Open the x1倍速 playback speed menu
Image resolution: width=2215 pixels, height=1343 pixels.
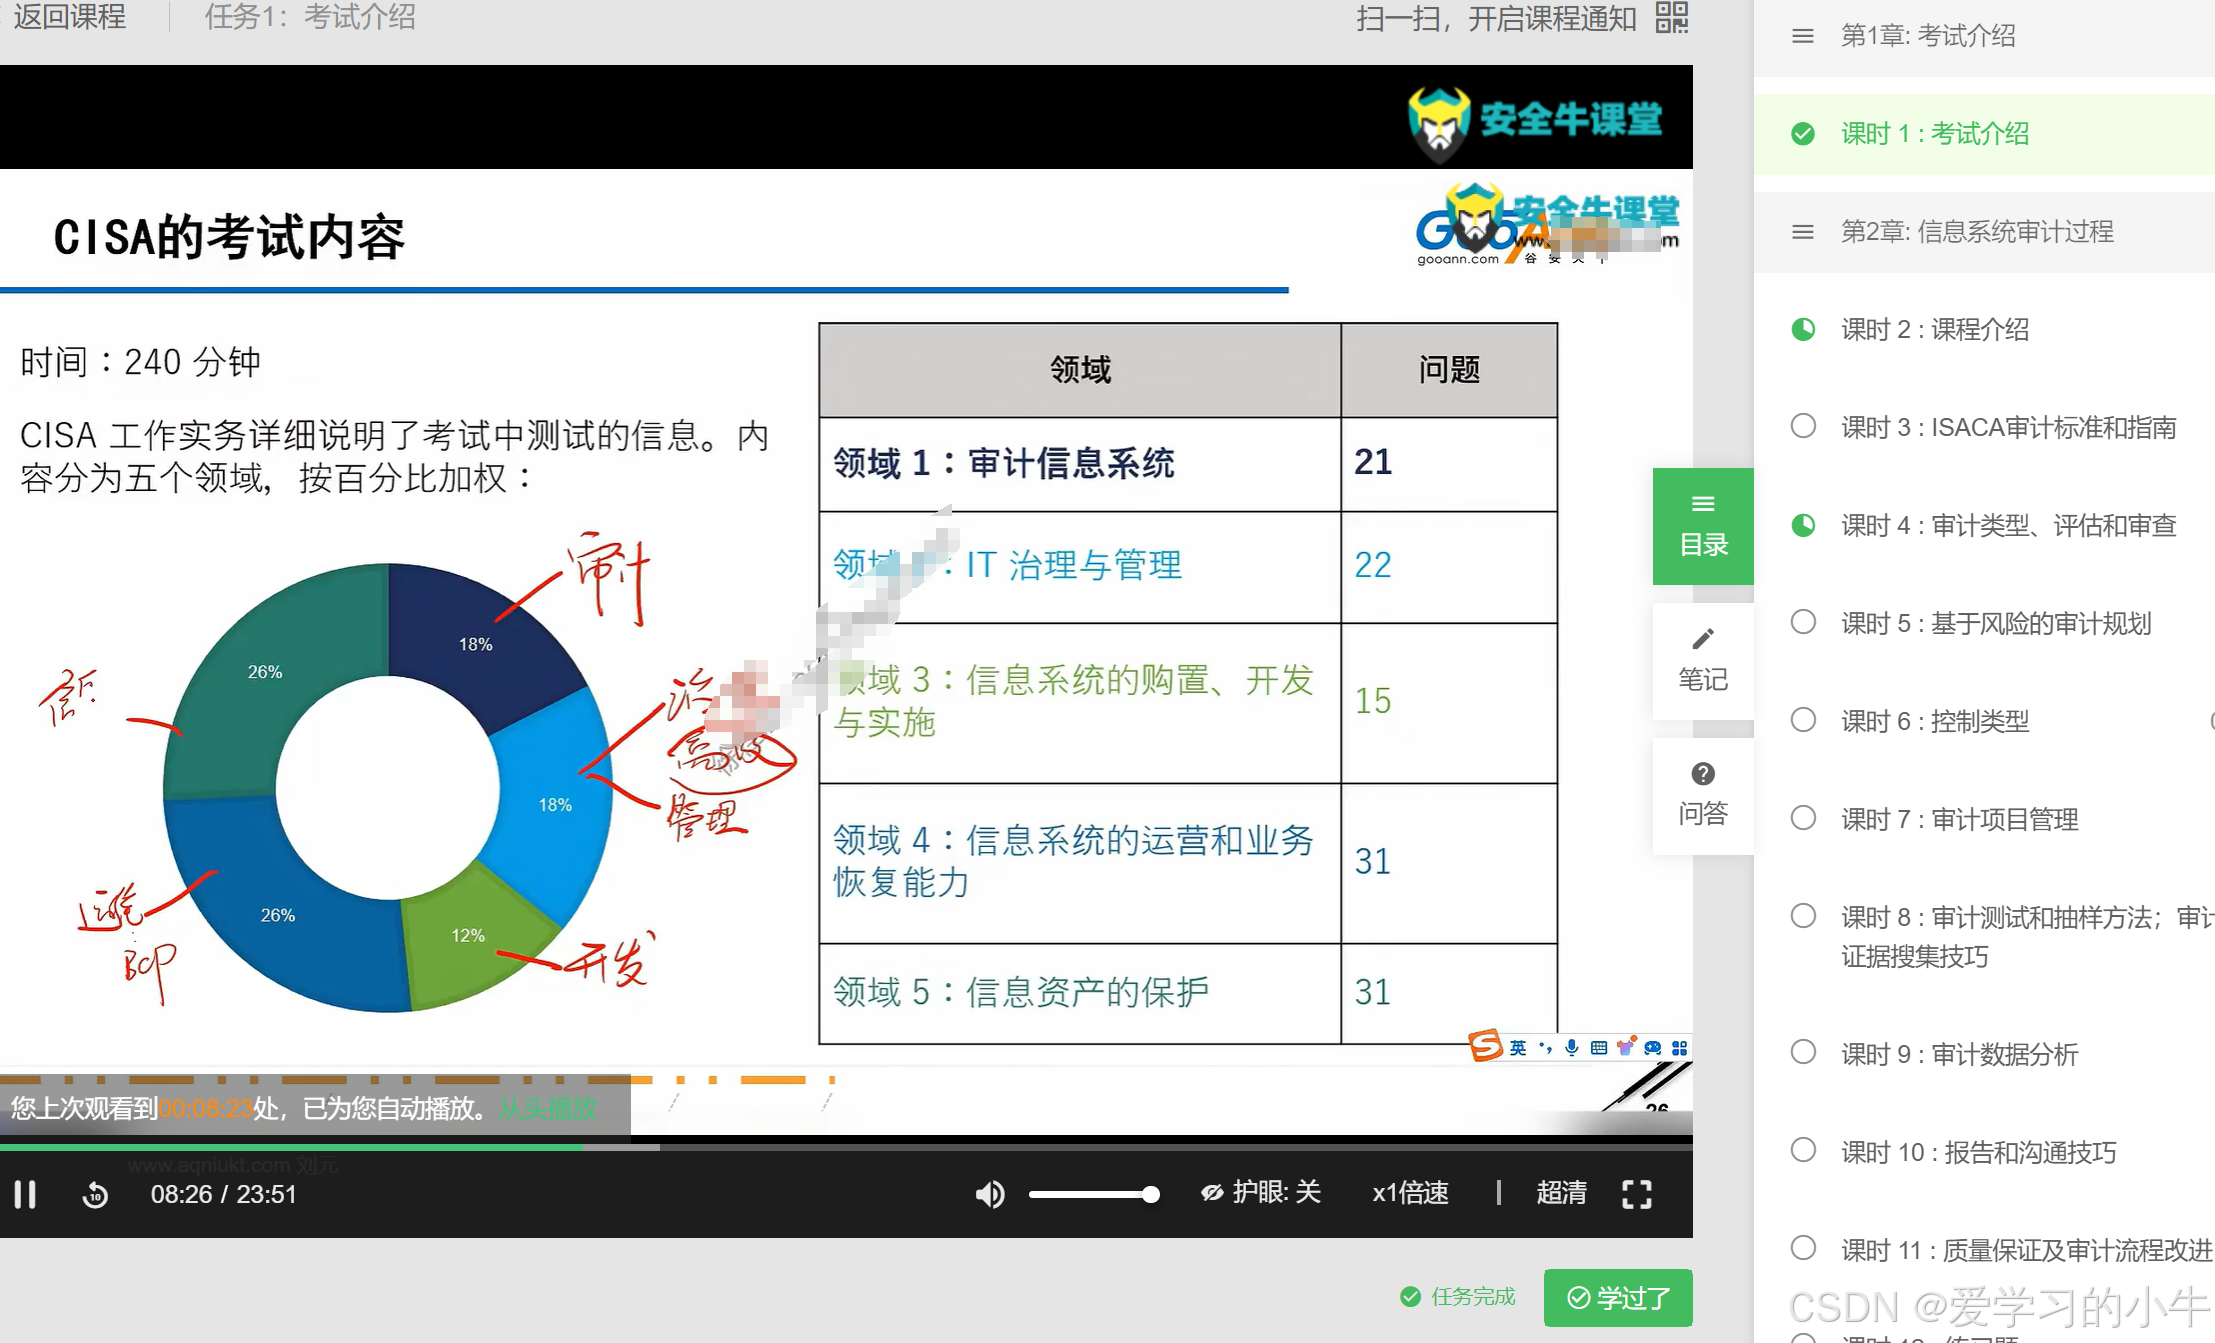(1409, 1192)
